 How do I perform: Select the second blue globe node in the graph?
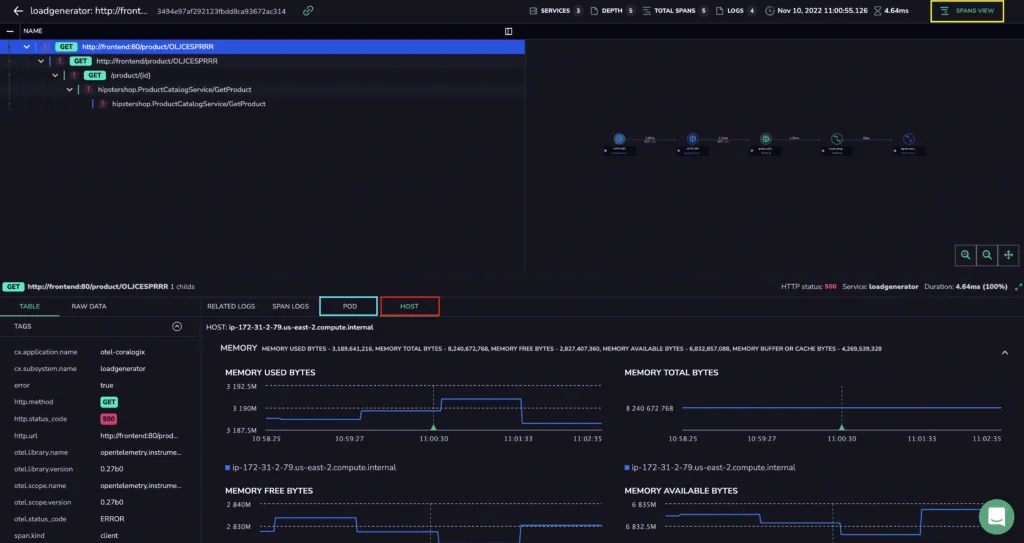(692, 139)
